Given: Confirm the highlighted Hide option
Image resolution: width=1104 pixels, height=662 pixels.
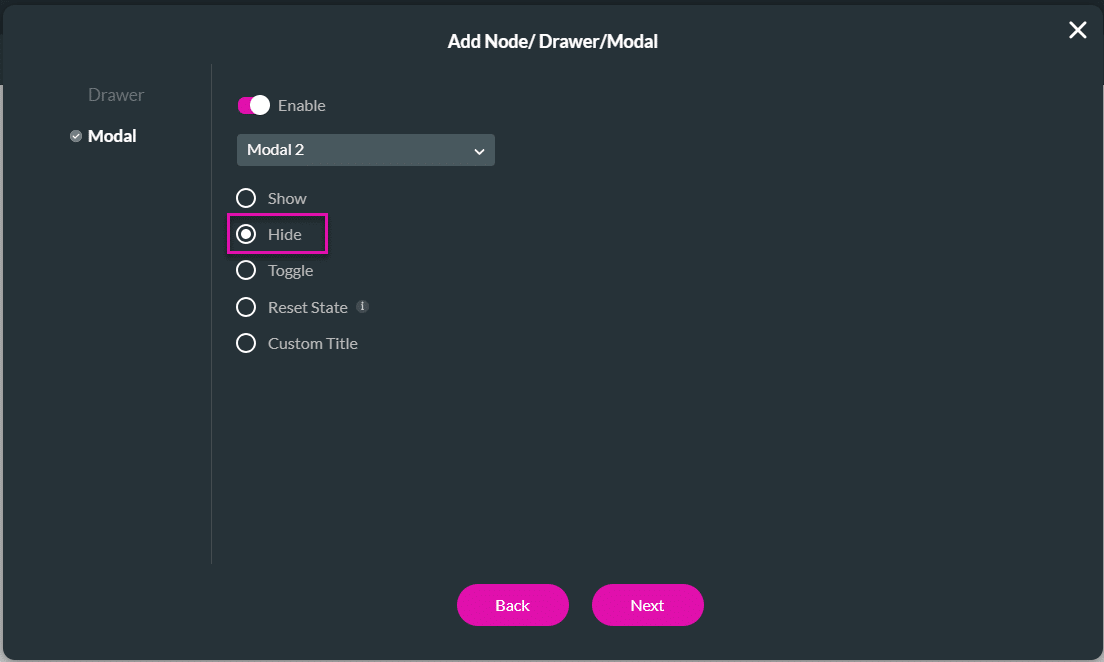Looking at the screenshot, I should pyautogui.click(x=246, y=234).
